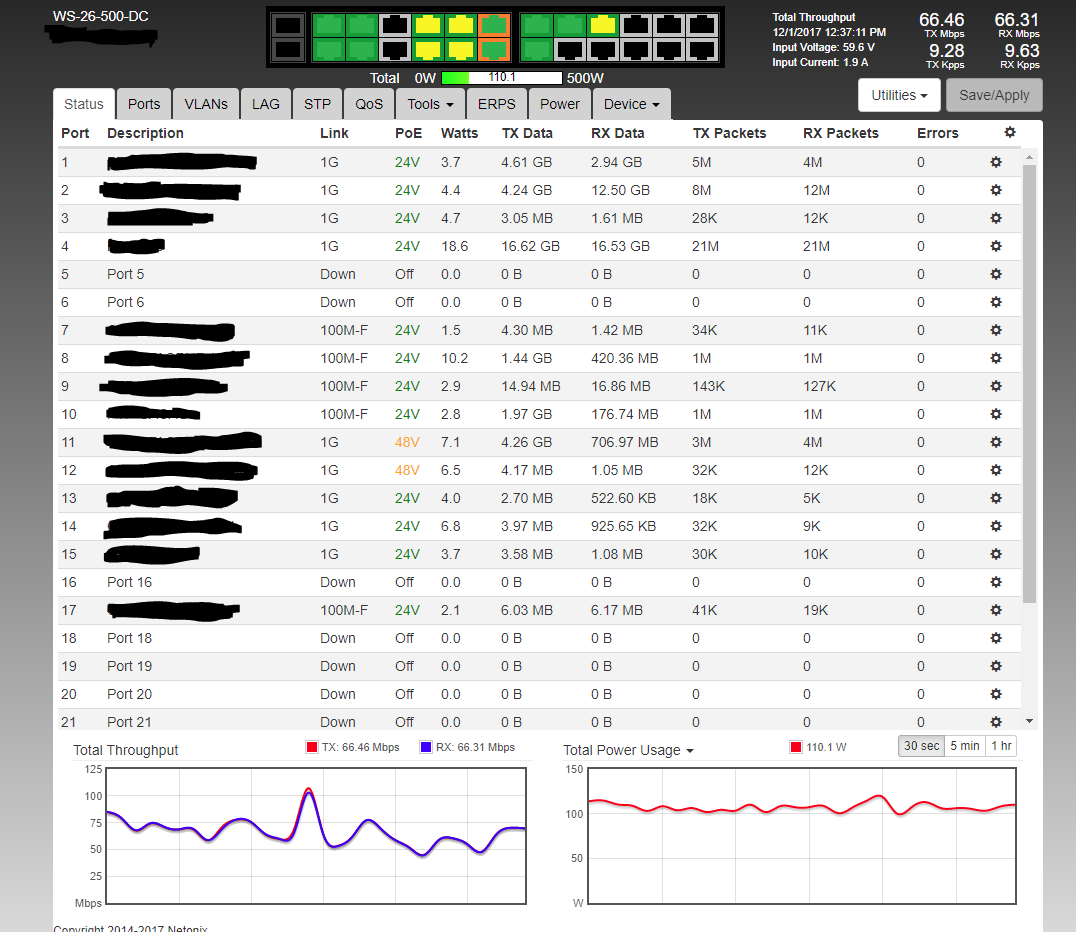1076x932 pixels.
Task: Open settings gear for port 4 row
Action: [995, 246]
